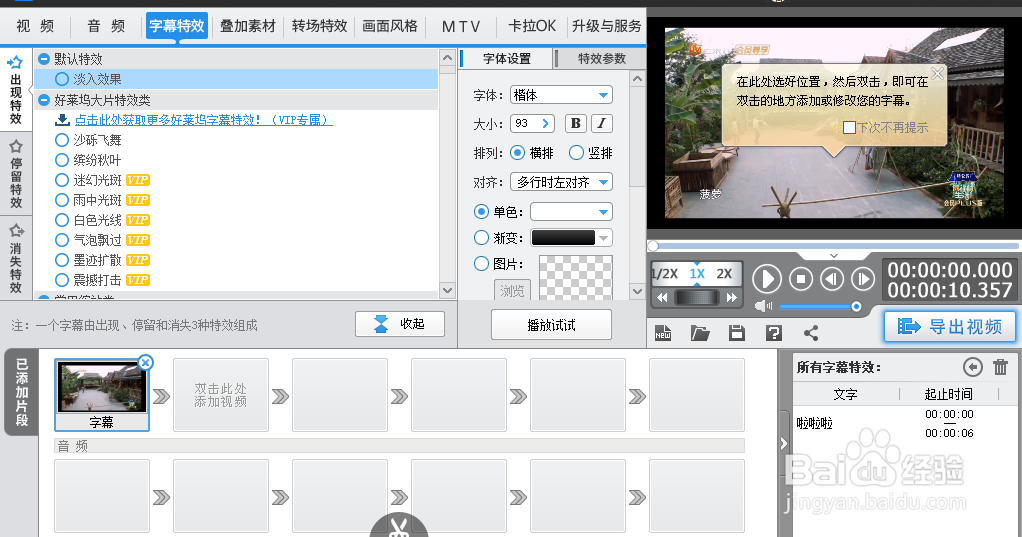This screenshot has height=537, width=1022.
Task: Select 图片 fill mode radio
Action: 481,263
